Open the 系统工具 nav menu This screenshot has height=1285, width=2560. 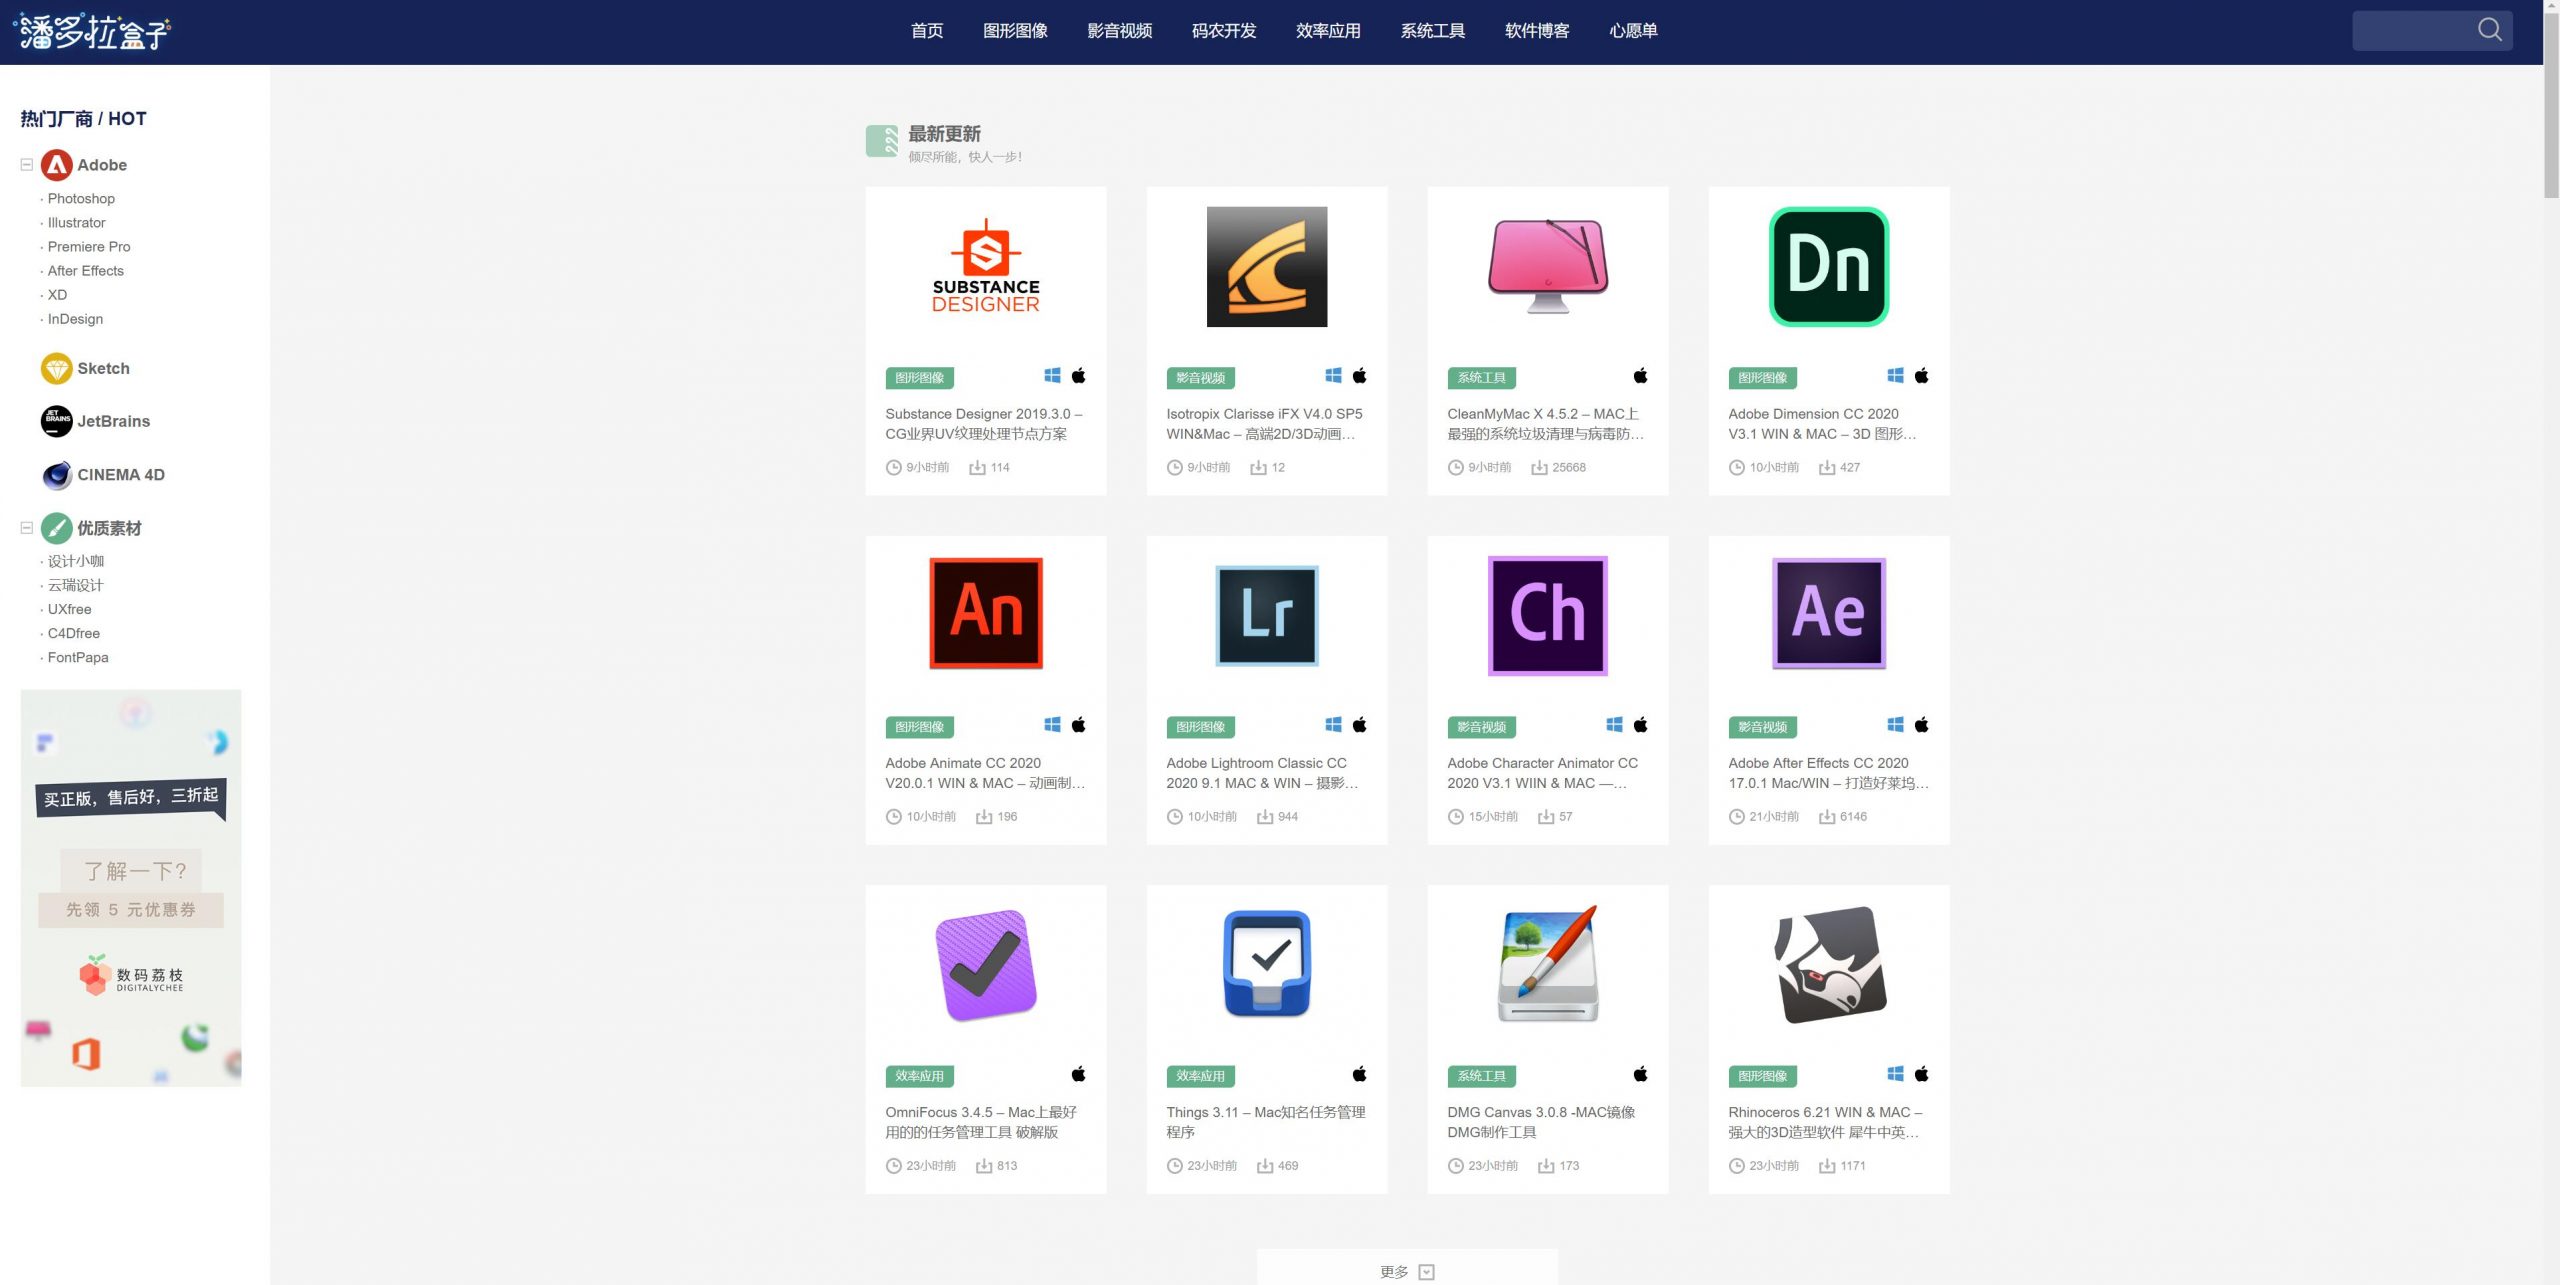point(1433,31)
